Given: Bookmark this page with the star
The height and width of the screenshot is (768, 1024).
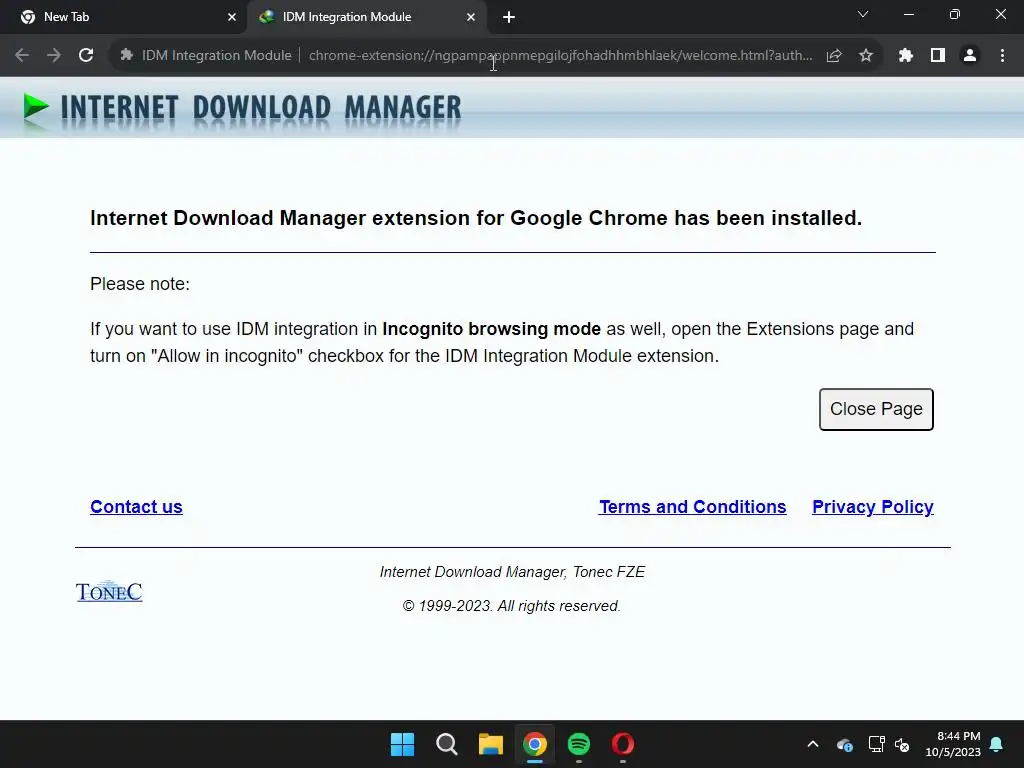Looking at the screenshot, I should [x=866, y=56].
